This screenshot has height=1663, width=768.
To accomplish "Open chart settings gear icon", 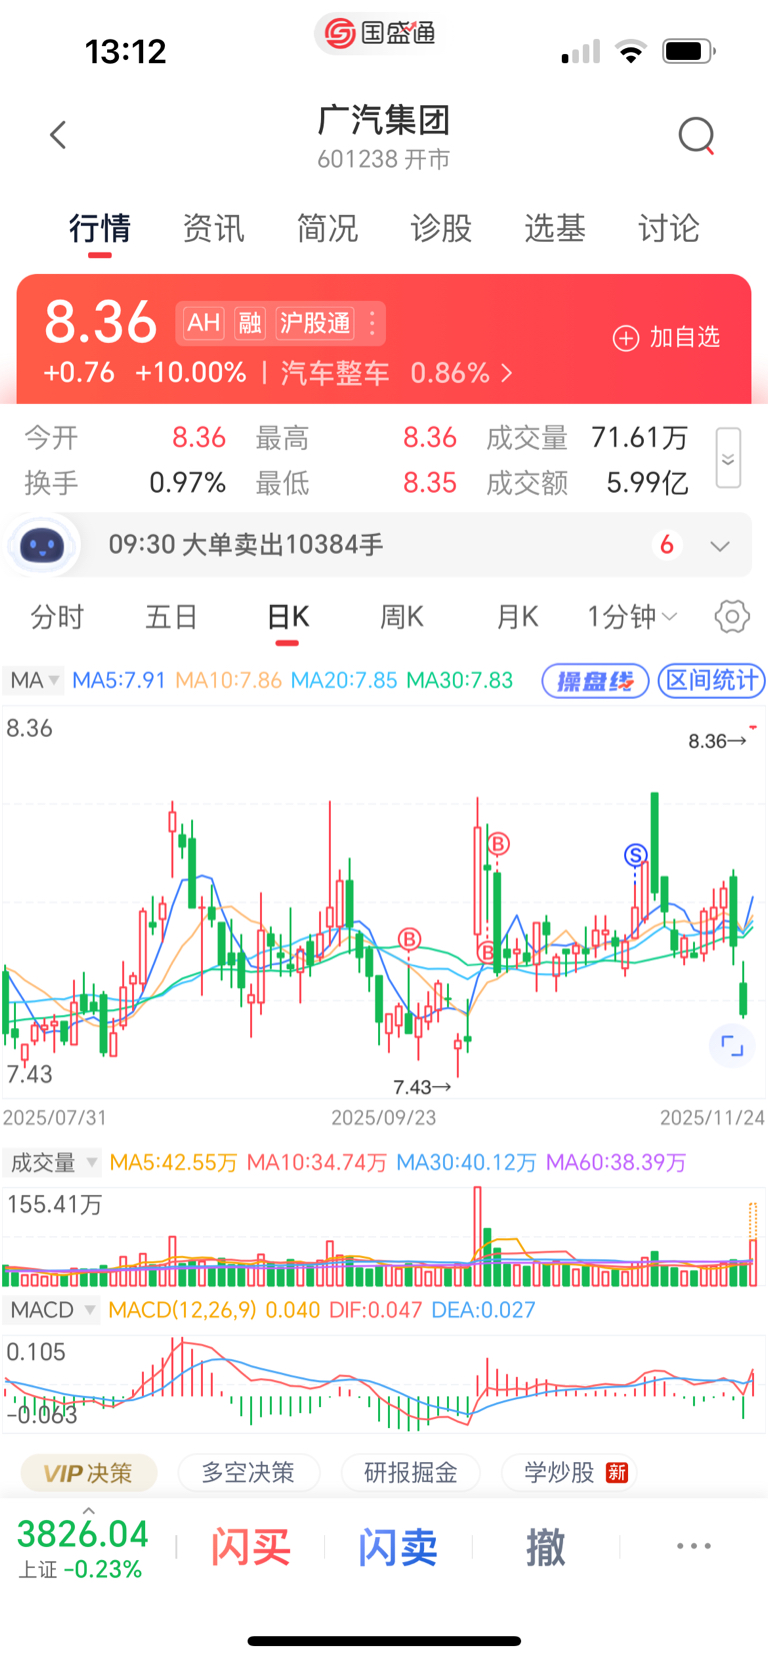I will click(732, 617).
